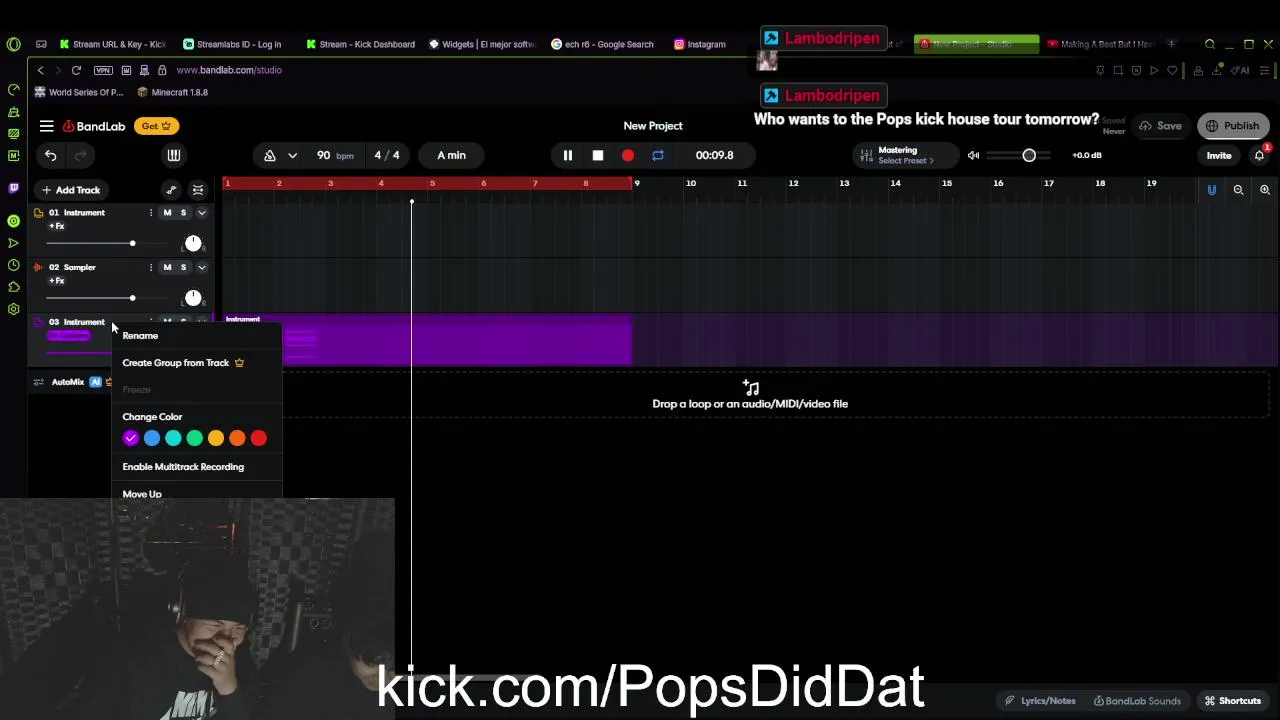Solo track 02 Sampler
Viewport: 1280px width, 720px height.
coord(183,267)
